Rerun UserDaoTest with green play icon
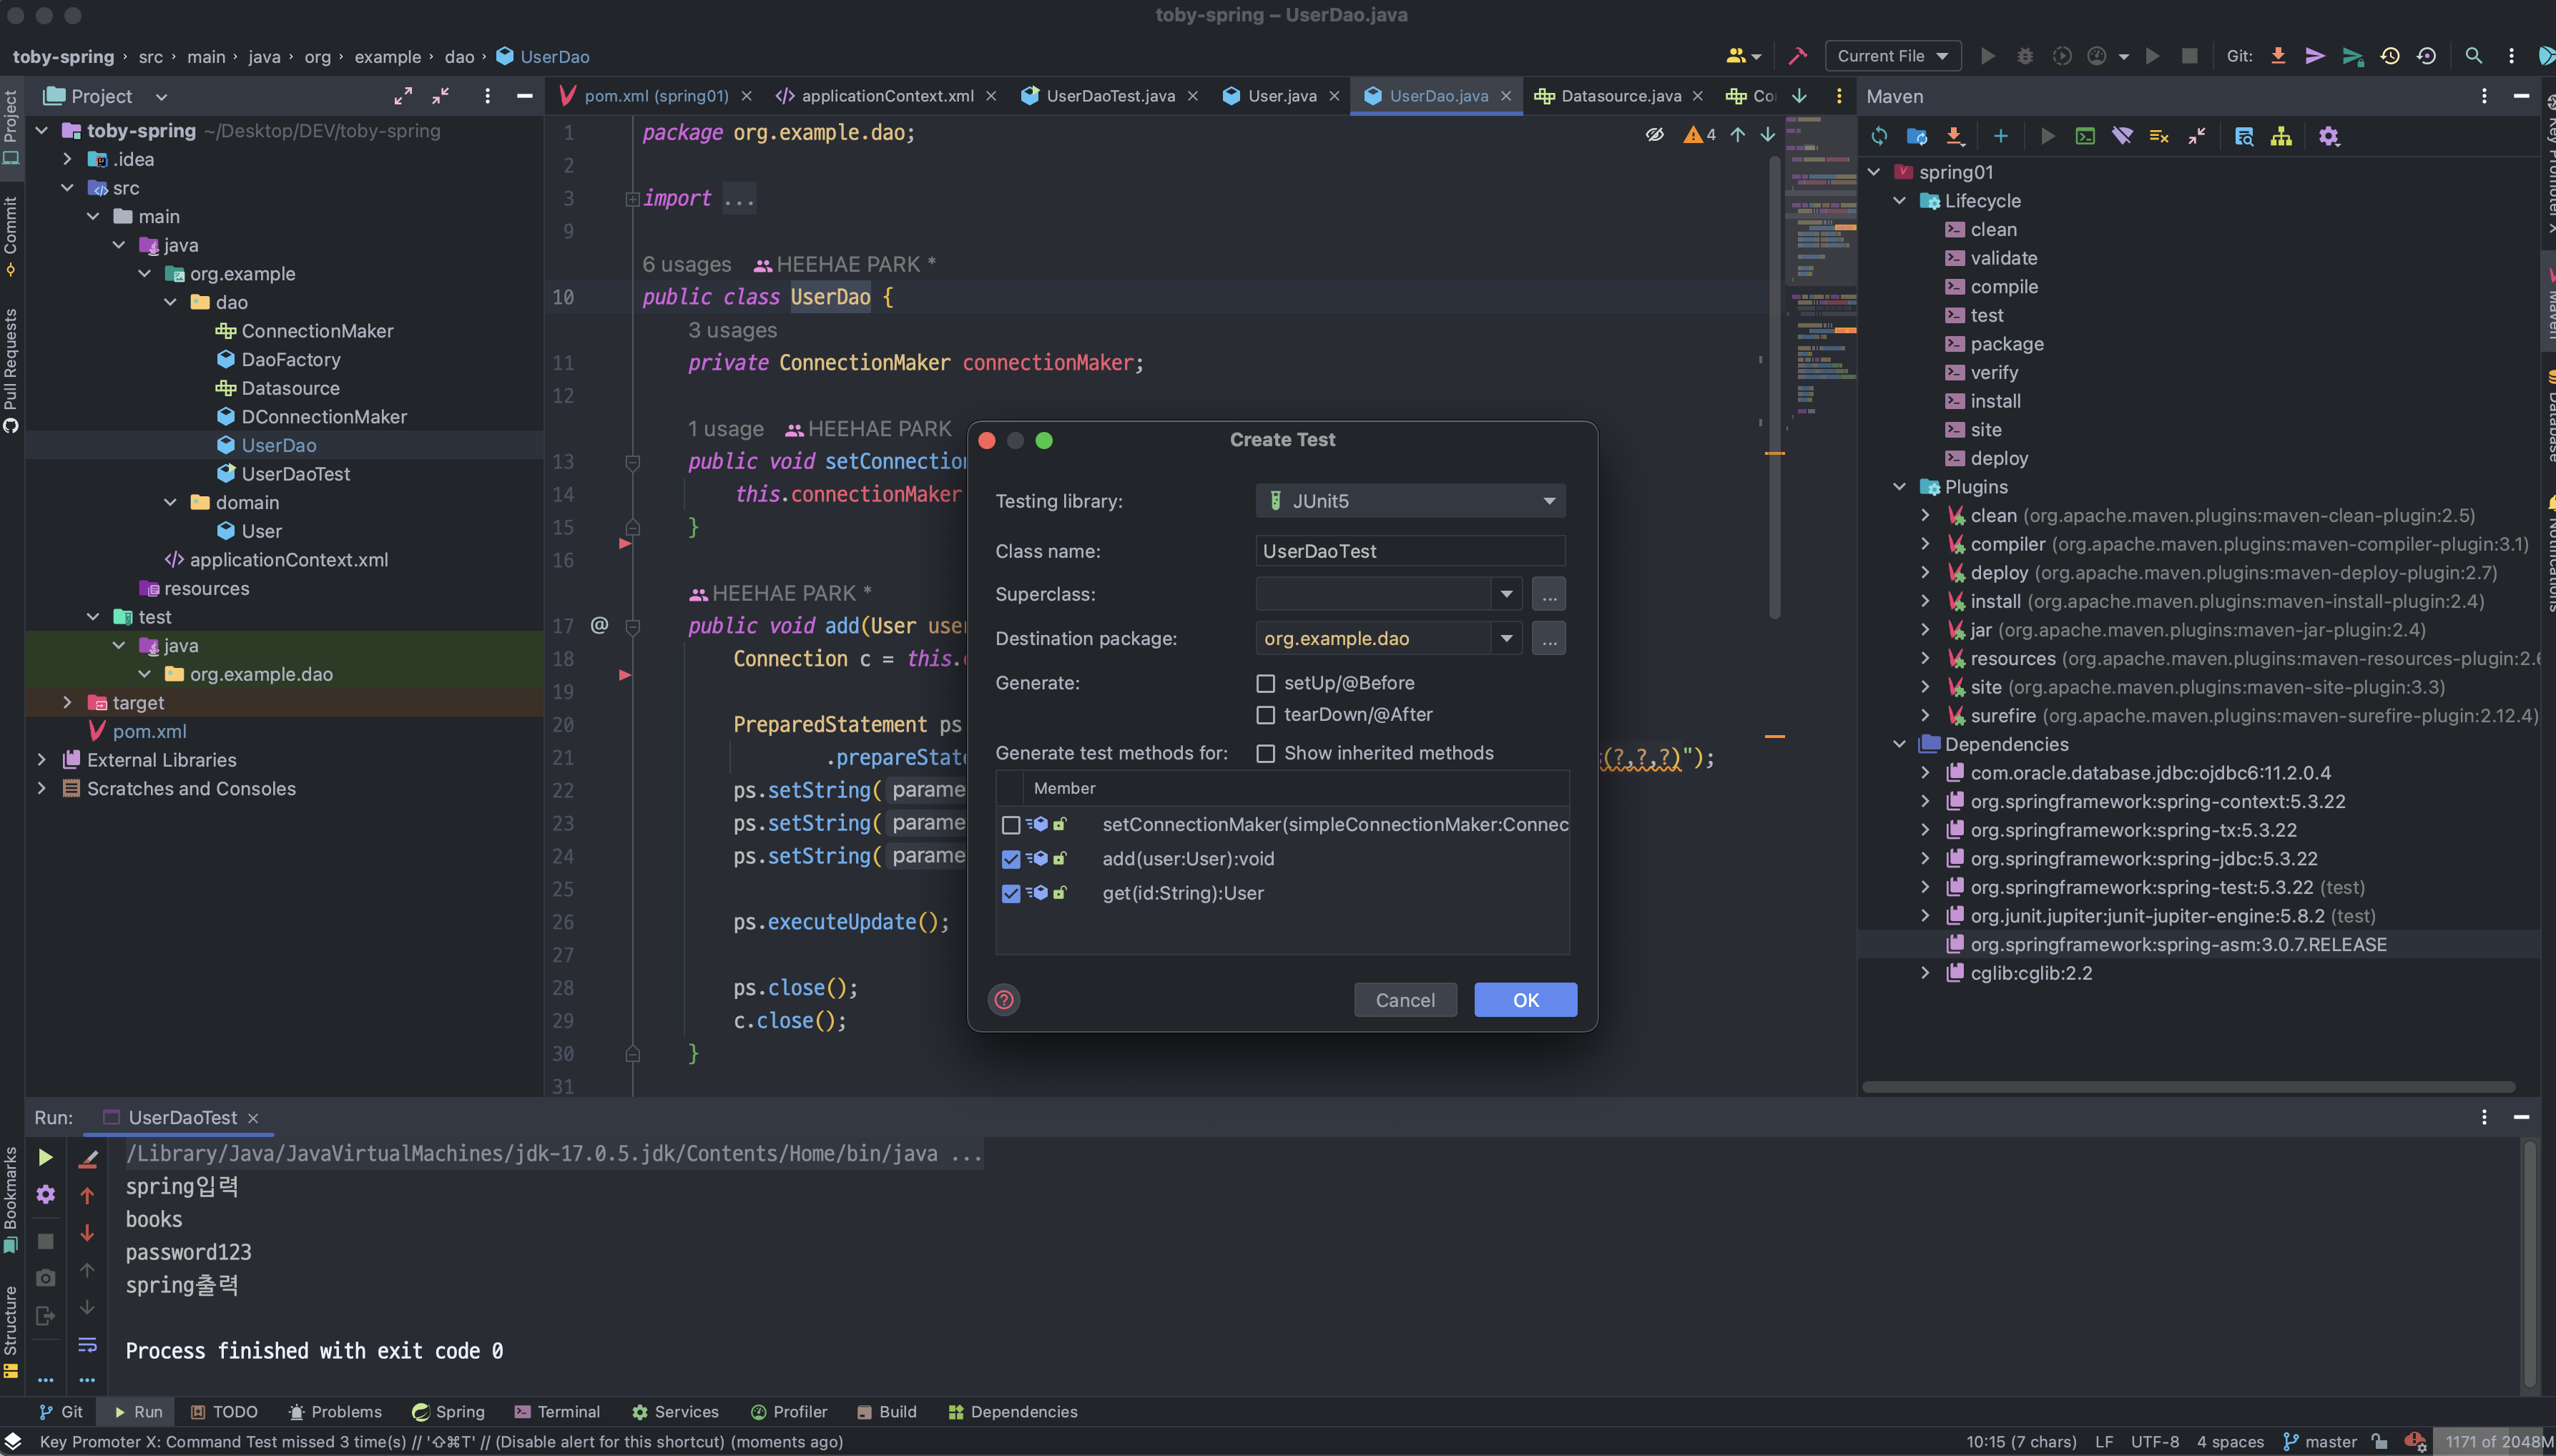Image resolution: width=2556 pixels, height=1456 pixels. point(45,1157)
